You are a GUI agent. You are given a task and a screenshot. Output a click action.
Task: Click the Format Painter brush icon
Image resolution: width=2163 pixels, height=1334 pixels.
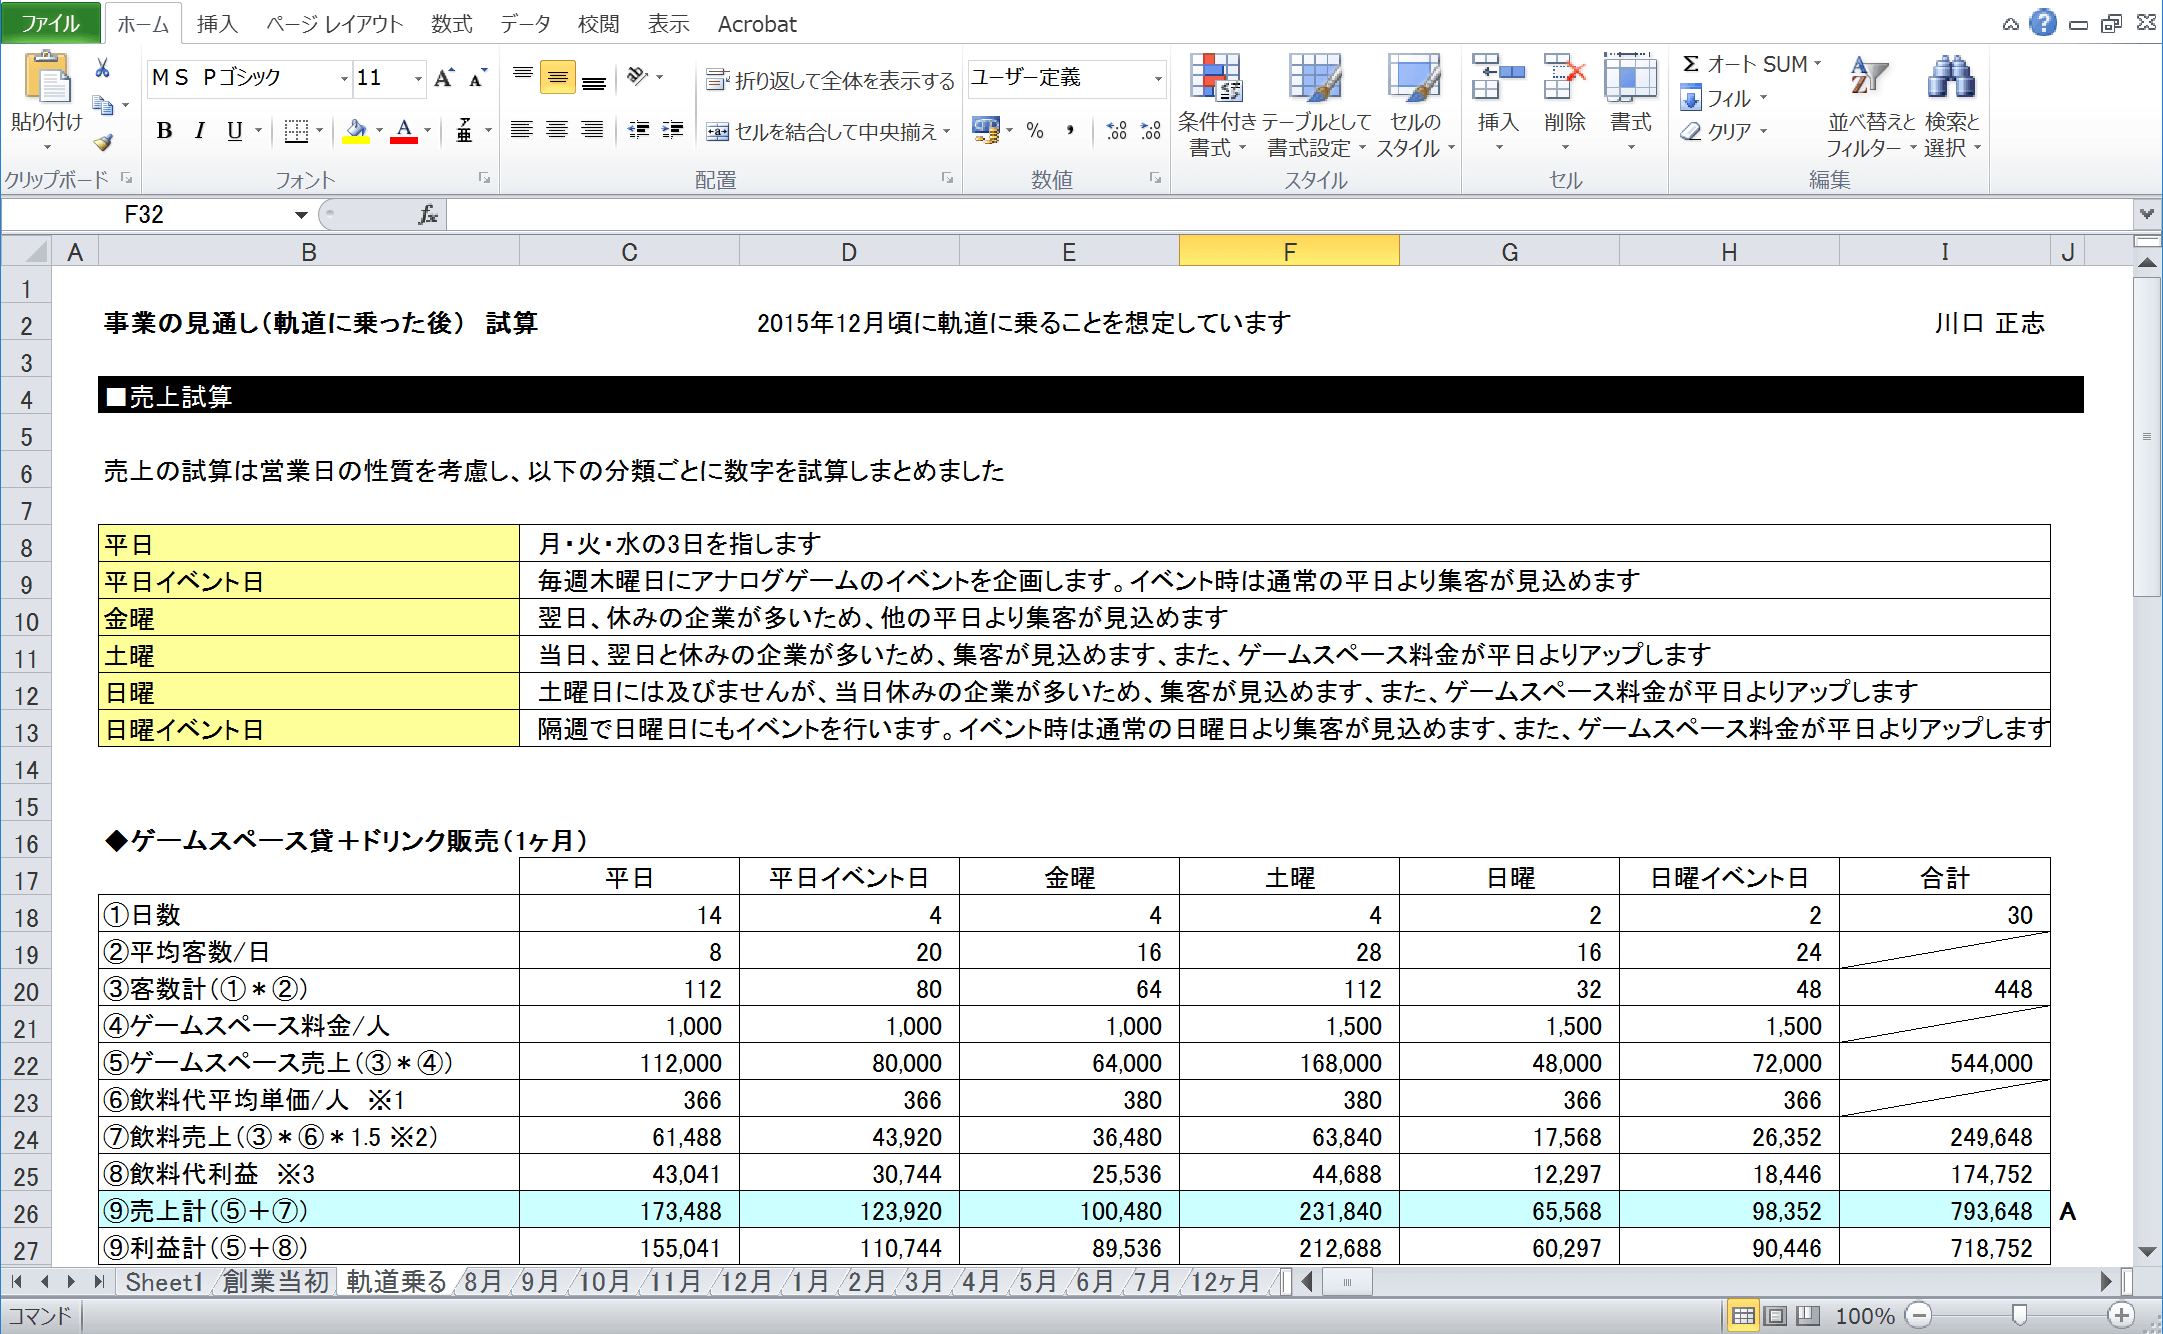(103, 143)
